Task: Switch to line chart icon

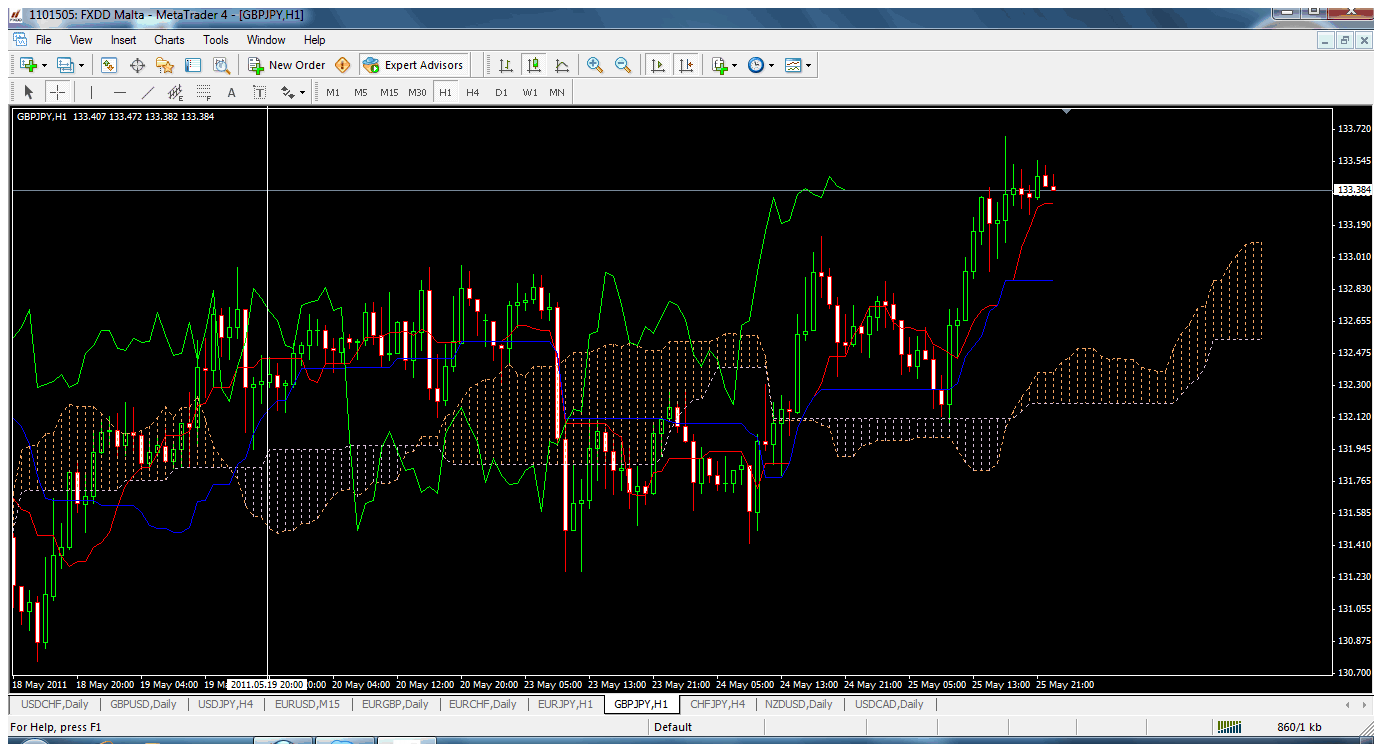Action: click(x=562, y=65)
